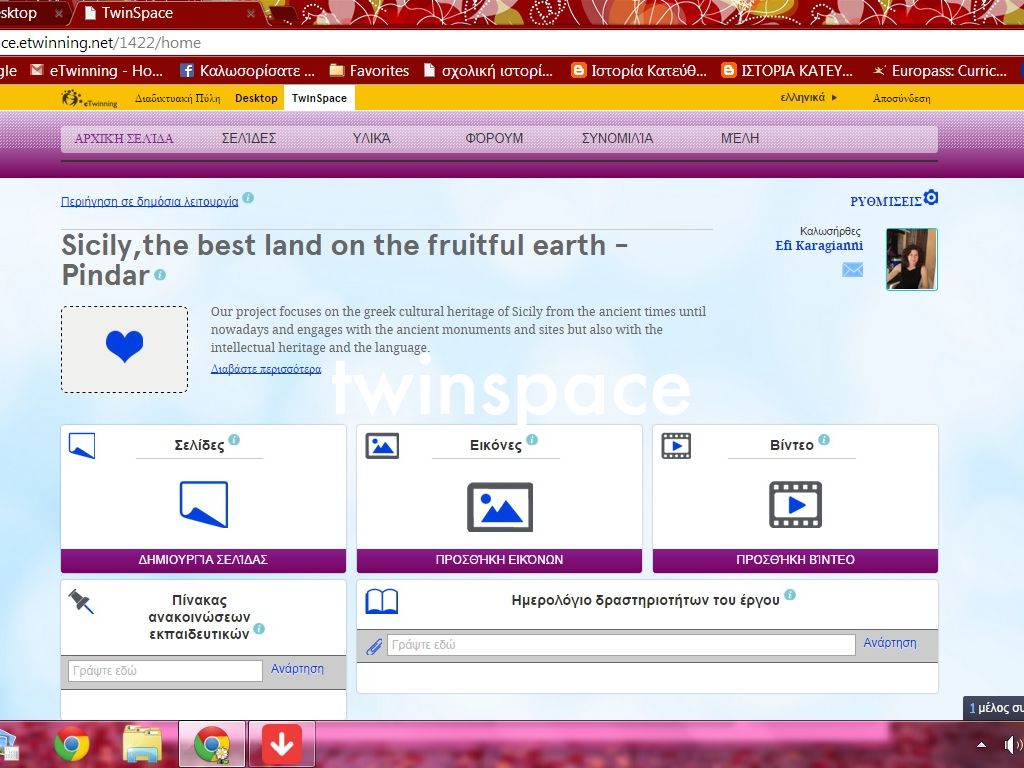
Task: Click the info icon beside the project title
Action: coord(160,275)
